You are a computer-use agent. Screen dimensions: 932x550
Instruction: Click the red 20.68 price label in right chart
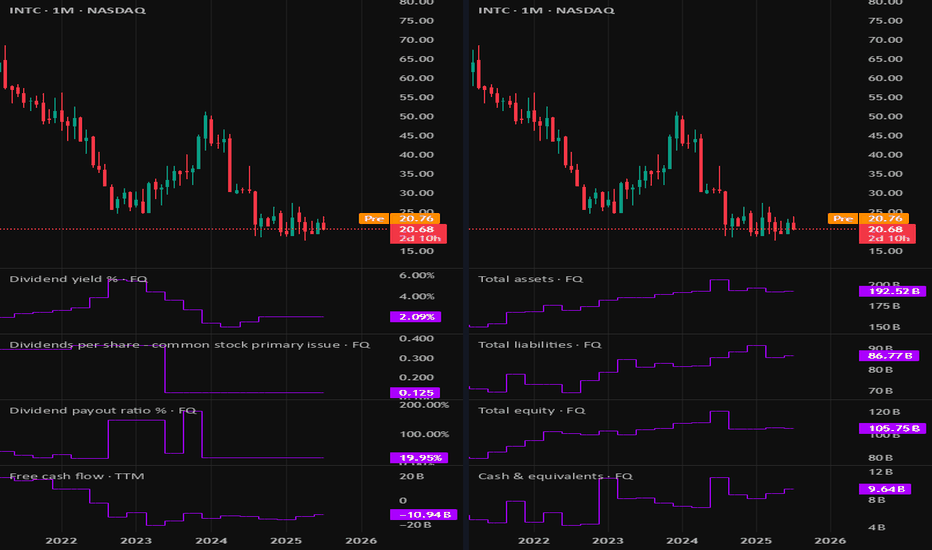[x=887, y=234]
